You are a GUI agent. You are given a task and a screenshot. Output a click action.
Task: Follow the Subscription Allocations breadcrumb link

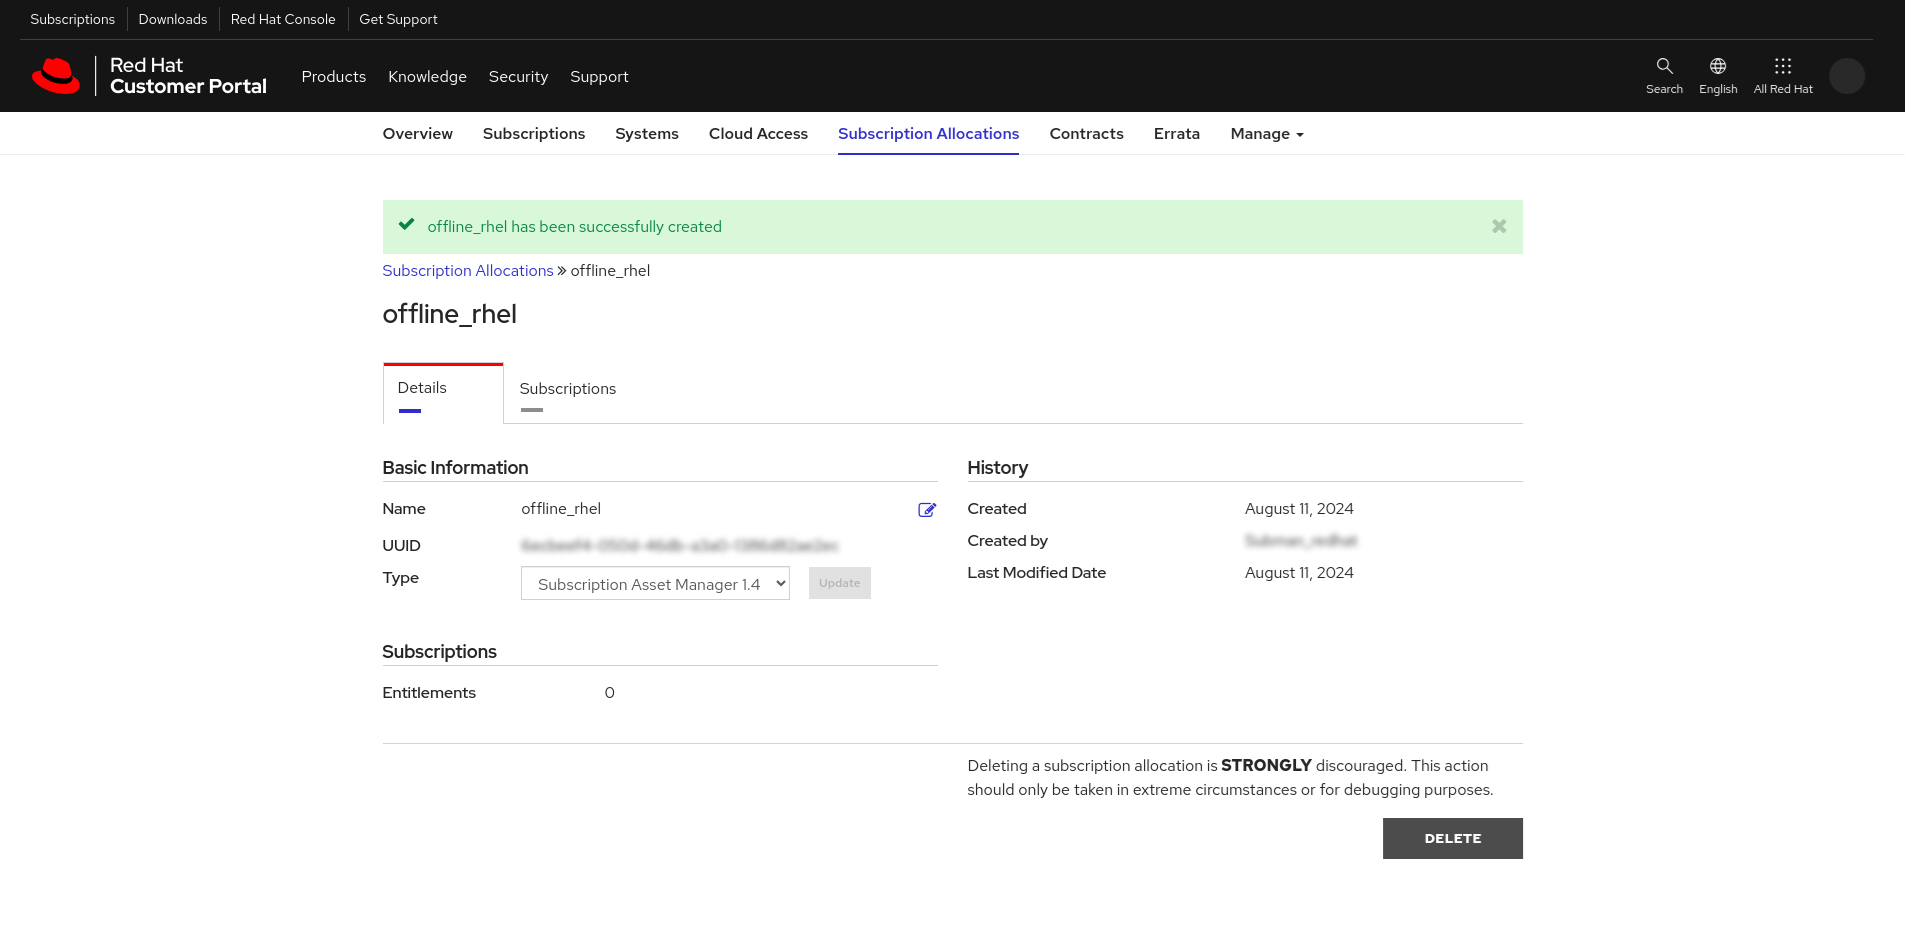467,271
